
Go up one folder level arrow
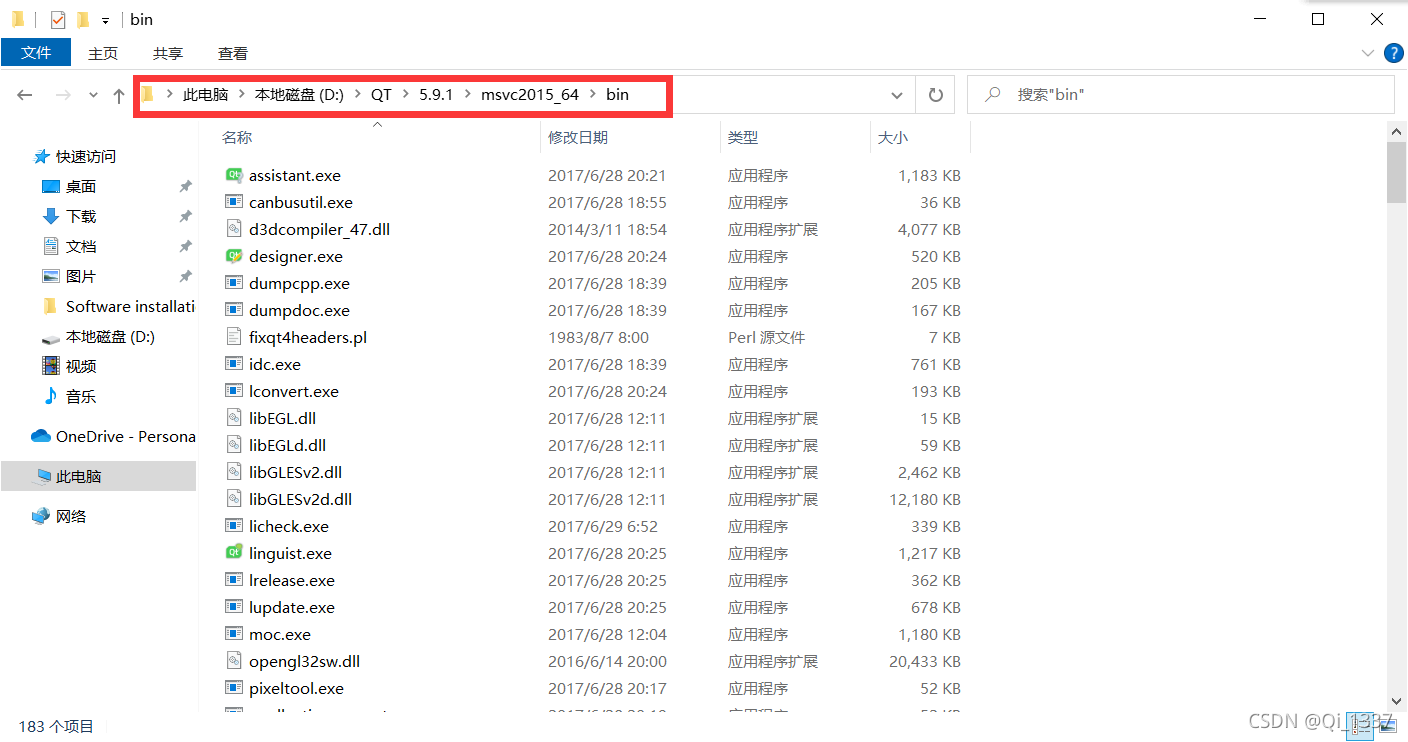pyautogui.click(x=119, y=95)
